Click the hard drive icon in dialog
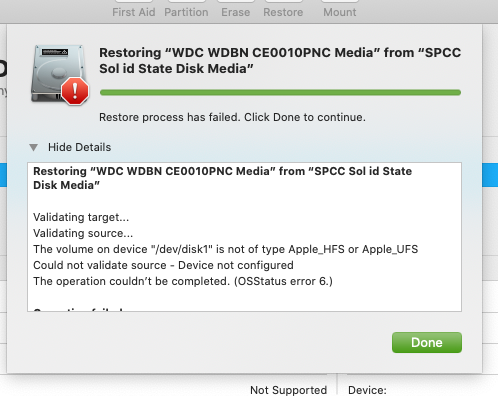The image size is (498, 397). tap(58, 73)
